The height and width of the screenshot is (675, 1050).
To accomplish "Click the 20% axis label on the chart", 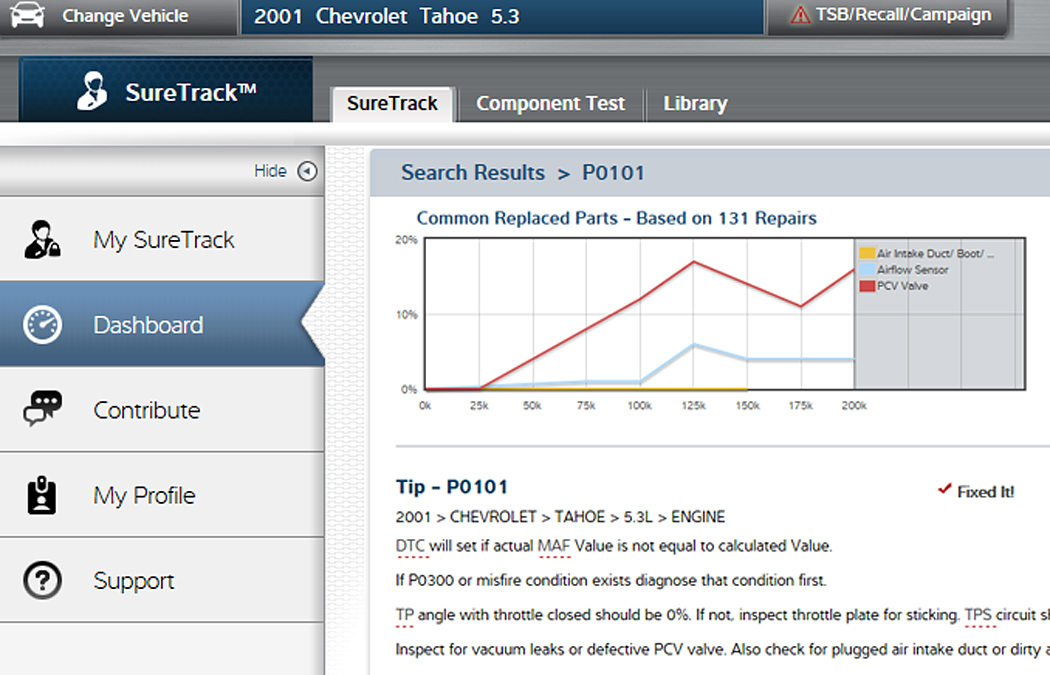I will (x=406, y=240).
